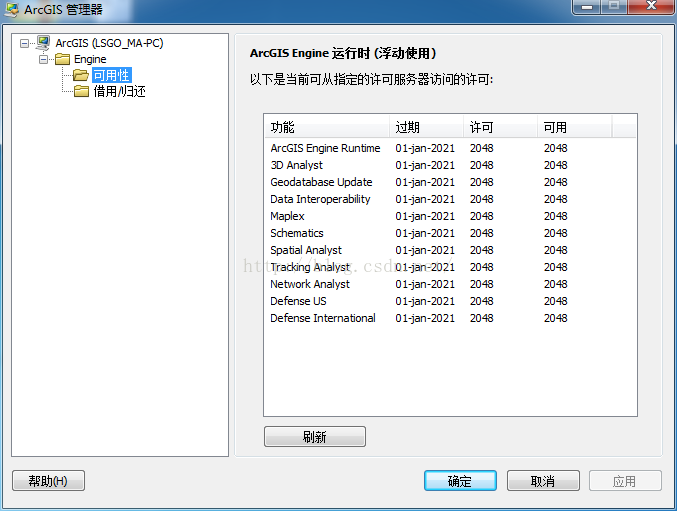Screen dimensions: 677x511
Task: Sort by the 功能 column header
Action: pyautogui.click(x=326, y=127)
